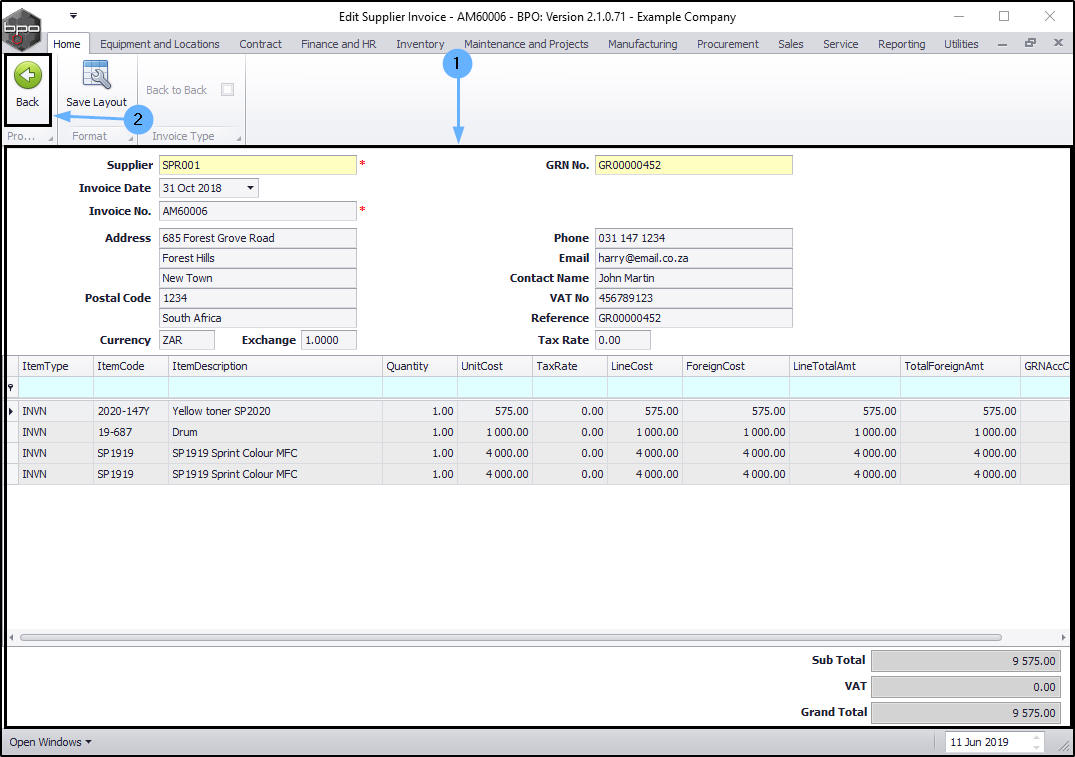
Task: Expand the Invoice Date dropdown
Action: (x=249, y=188)
